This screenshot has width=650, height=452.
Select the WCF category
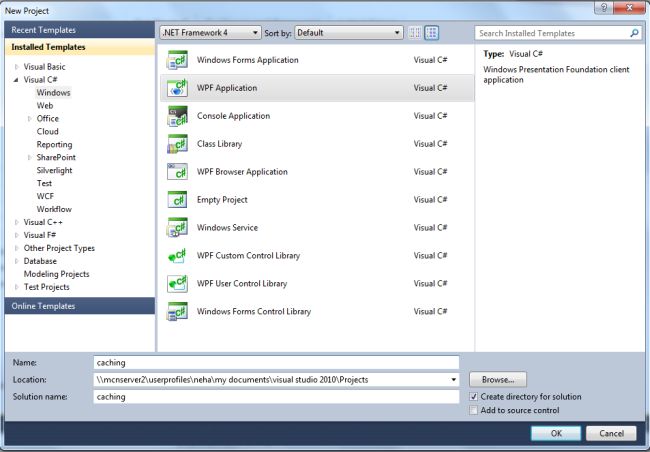click(x=45, y=196)
